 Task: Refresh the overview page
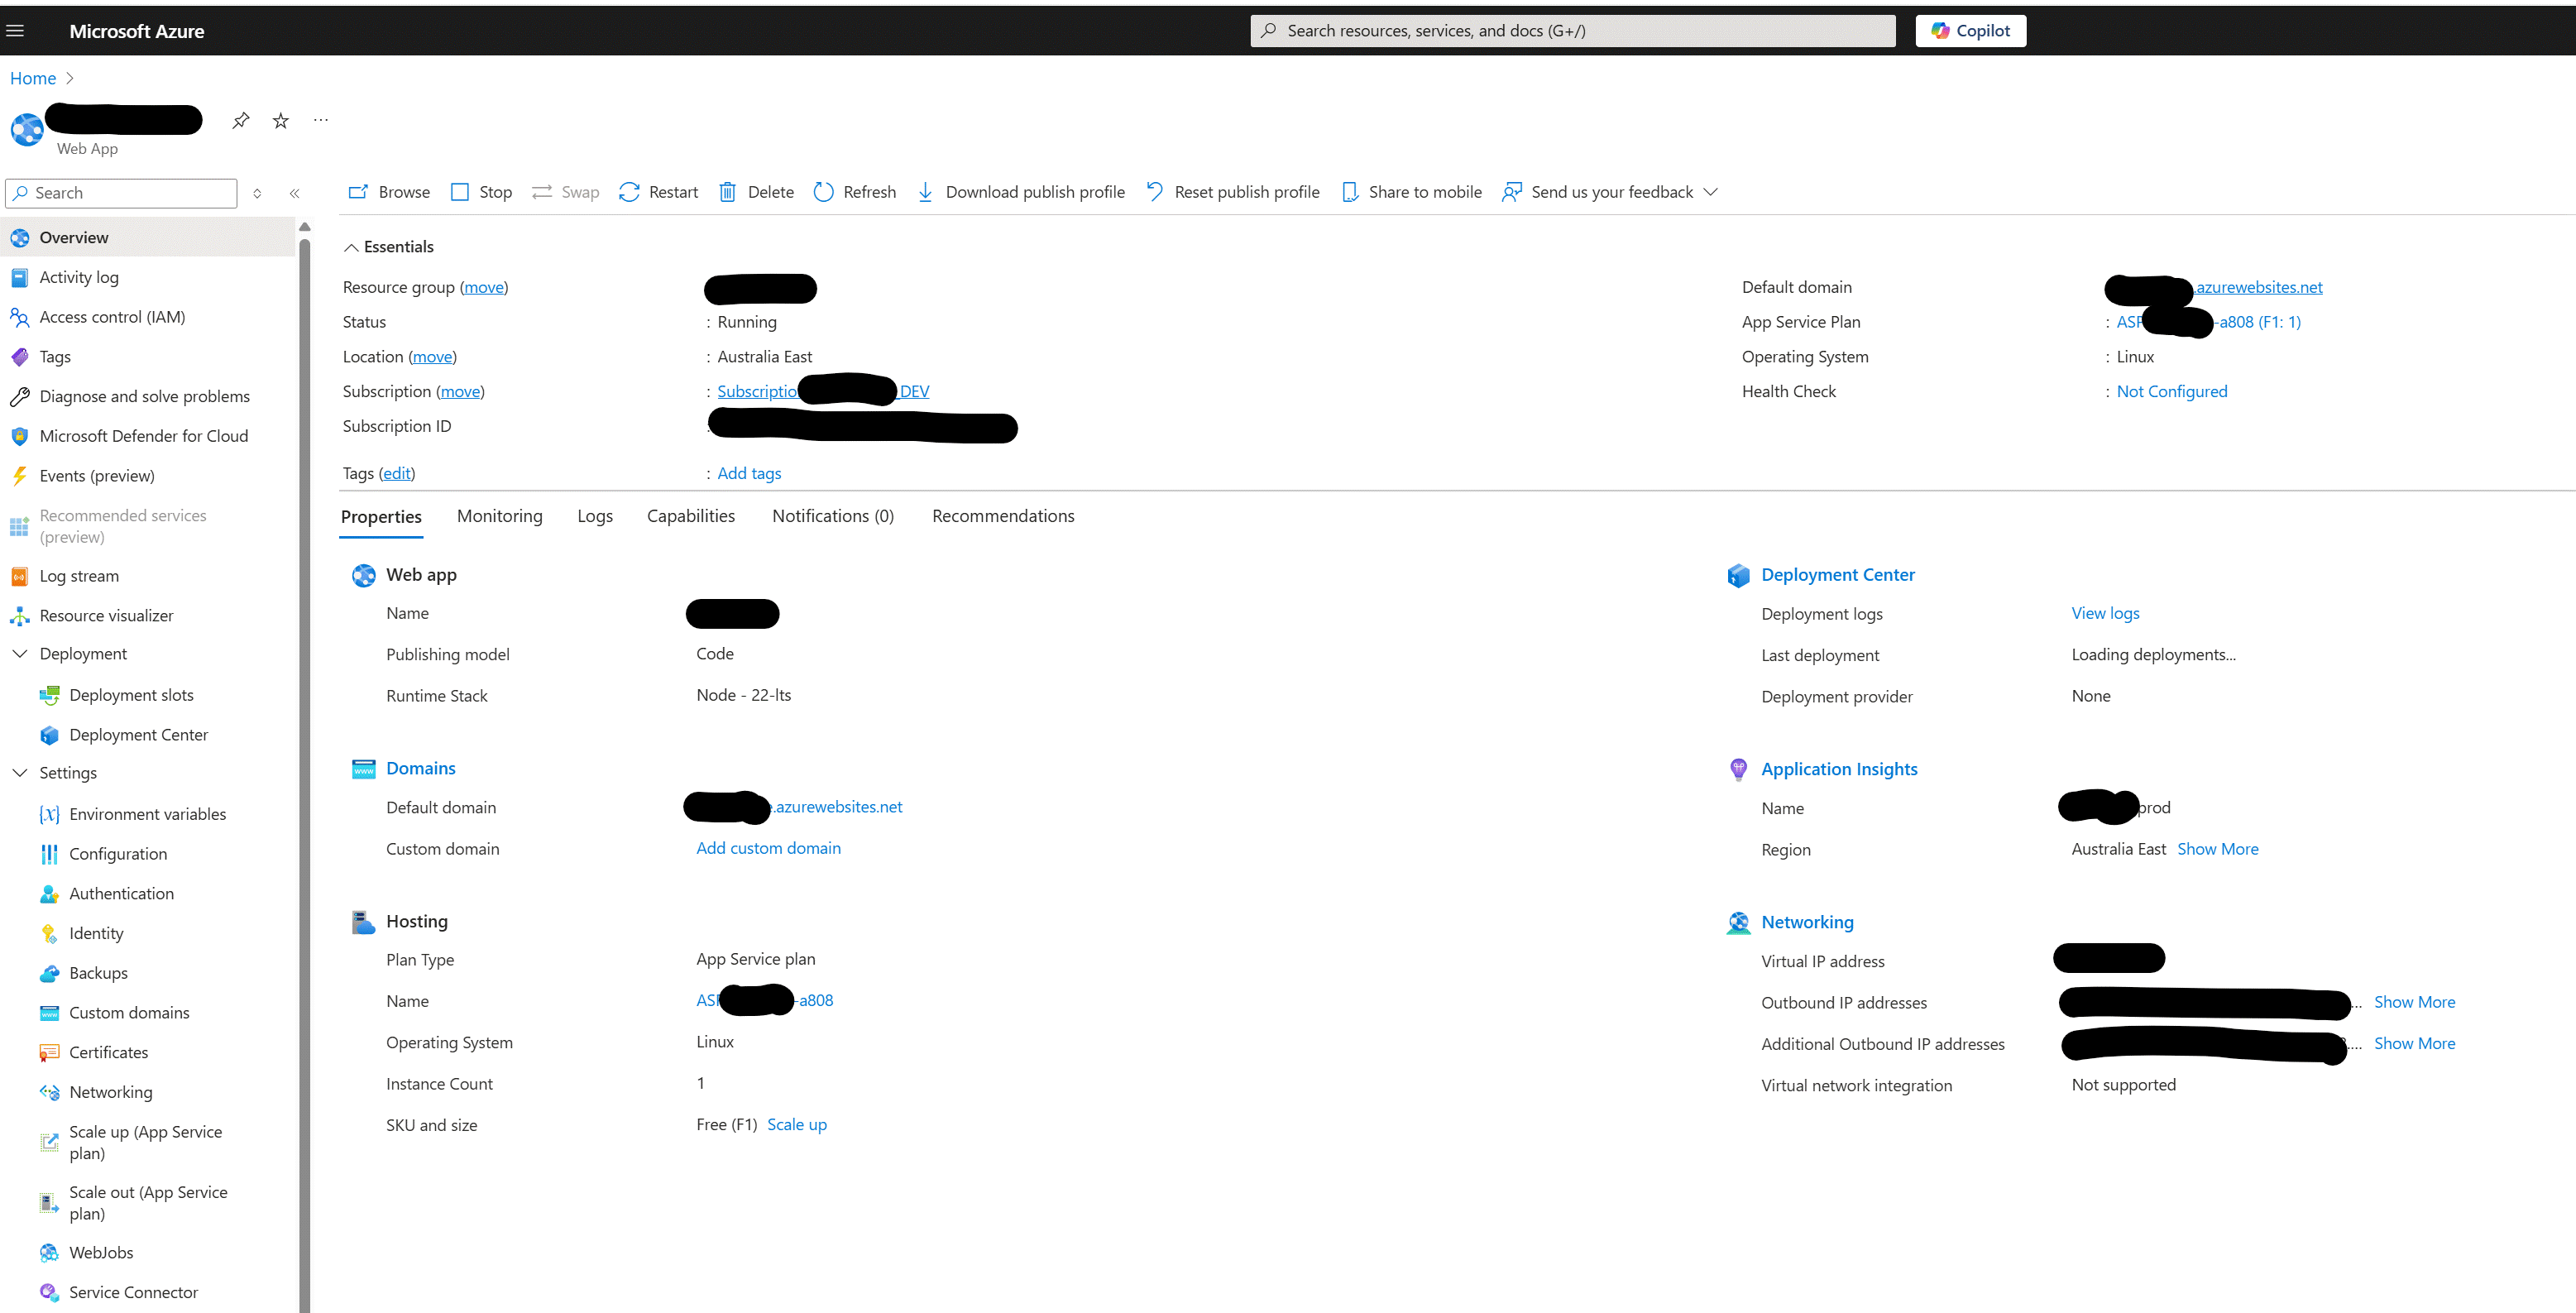tap(856, 192)
